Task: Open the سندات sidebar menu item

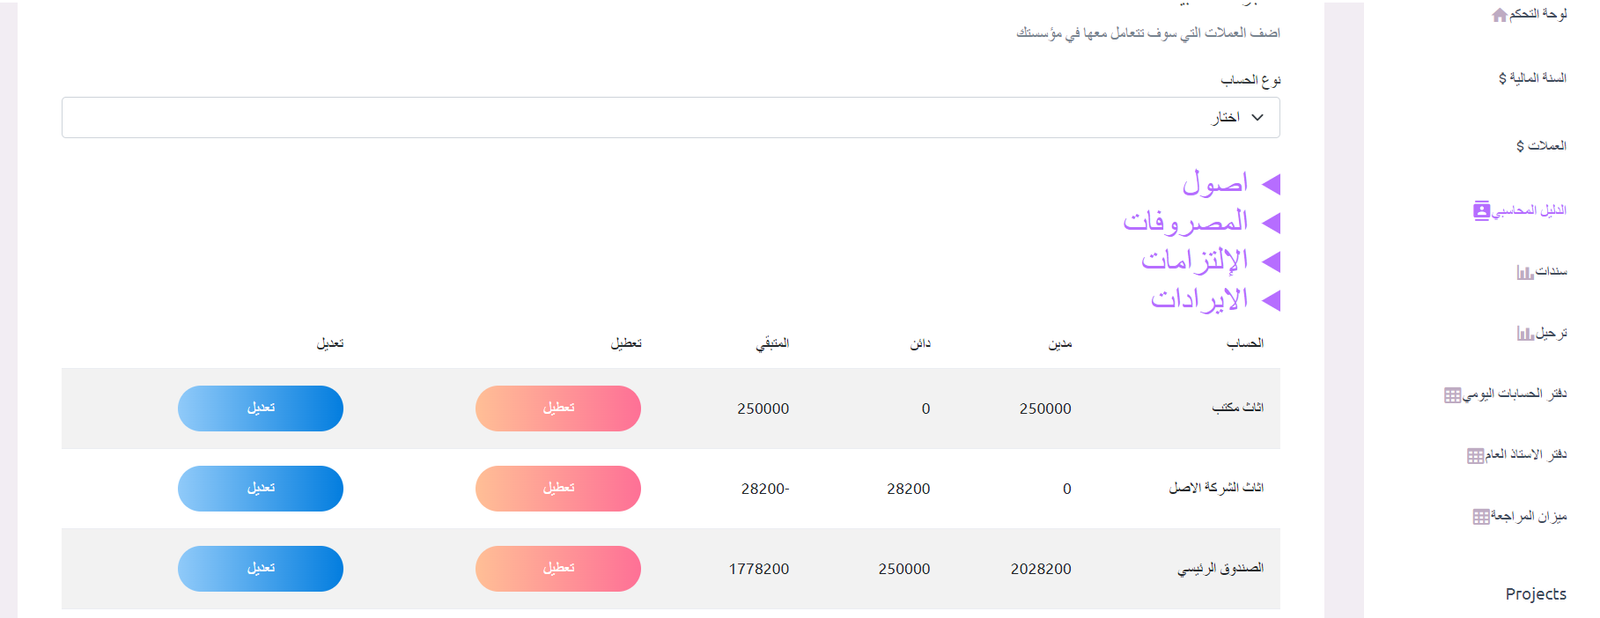Action: [1551, 272]
